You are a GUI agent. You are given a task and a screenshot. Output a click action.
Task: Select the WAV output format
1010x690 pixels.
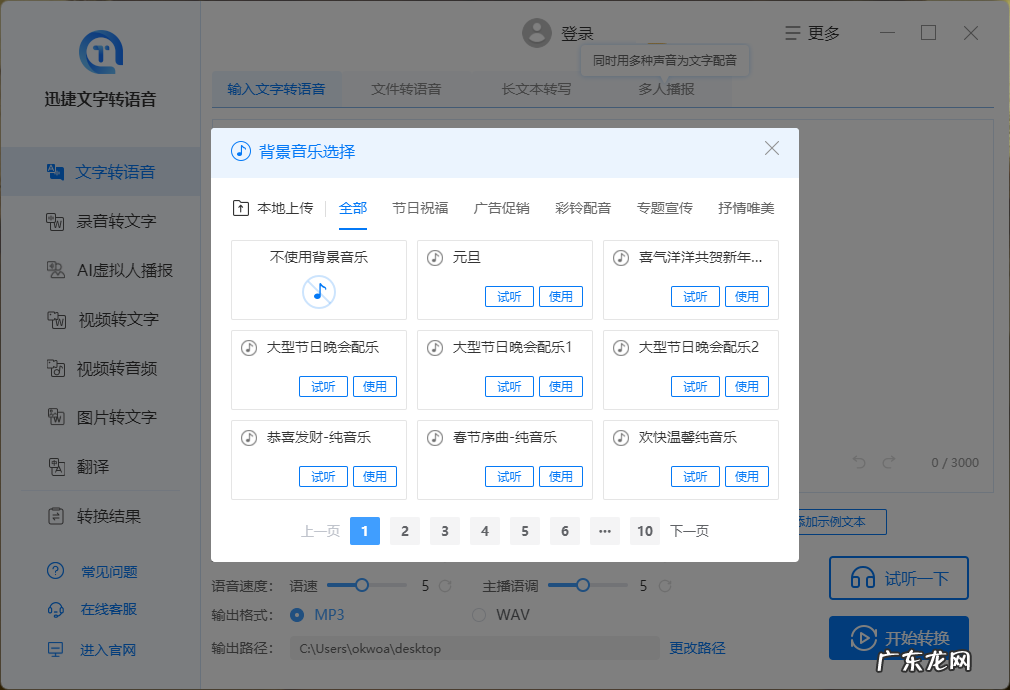[x=479, y=614]
